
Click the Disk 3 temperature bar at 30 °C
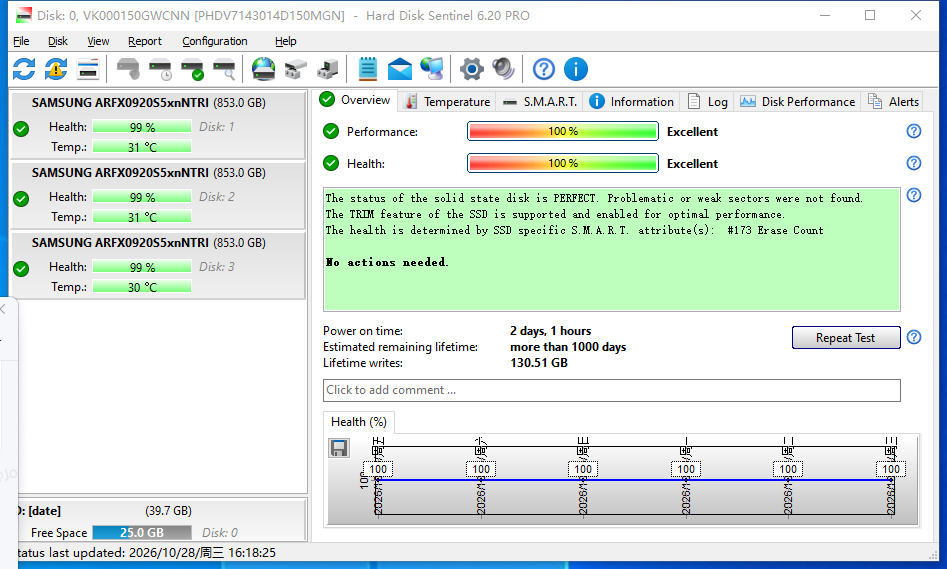coord(142,287)
